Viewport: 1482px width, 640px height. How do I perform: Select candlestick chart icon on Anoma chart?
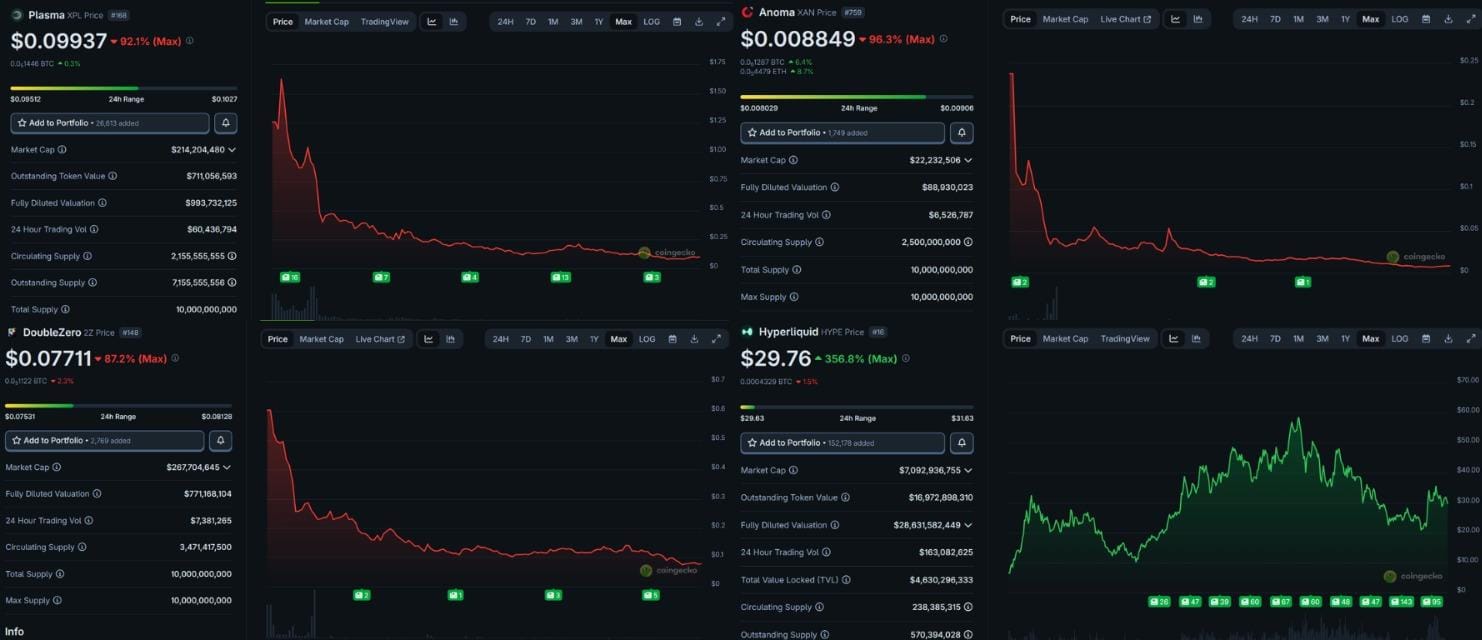tap(1198, 19)
